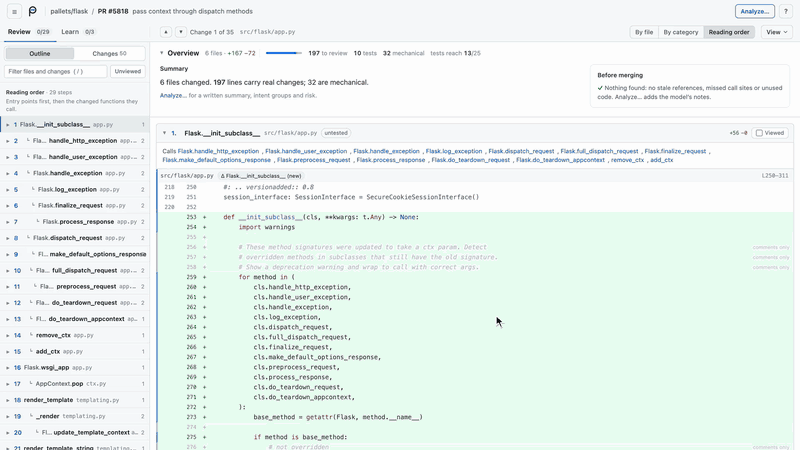Viewport: 800px width, 450px height.
Task: Click the src/flask/app.py path beside Change 1 of 35
Action: pos(267,32)
